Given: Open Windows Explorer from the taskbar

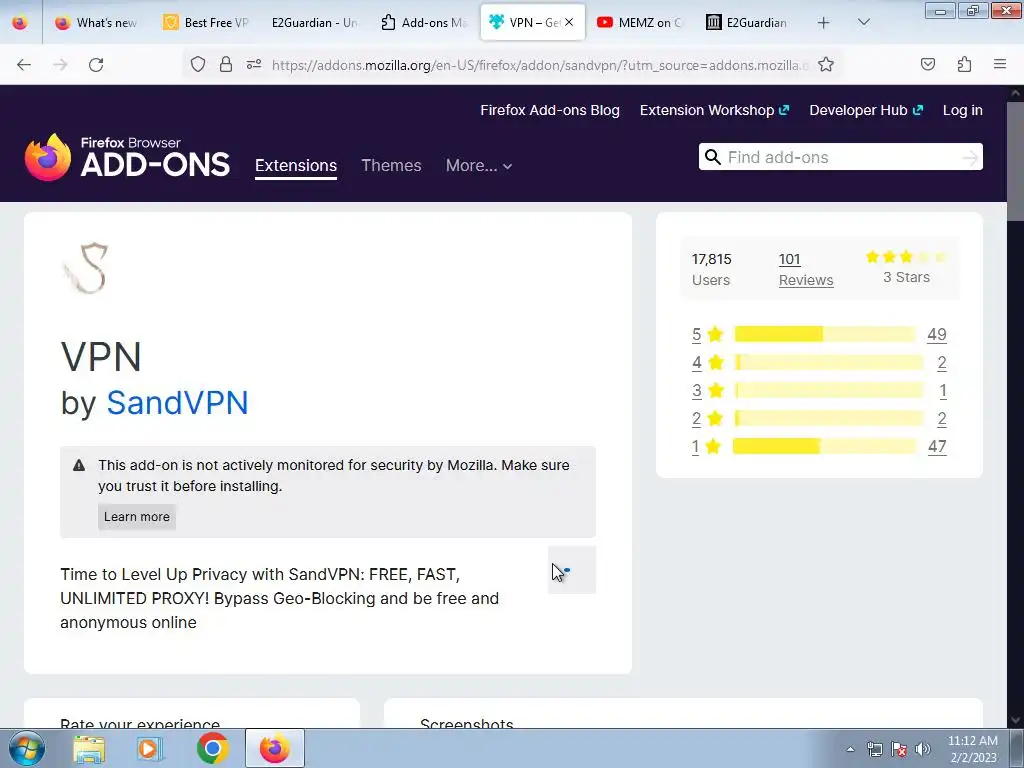Looking at the screenshot, I should click(89, 749).
